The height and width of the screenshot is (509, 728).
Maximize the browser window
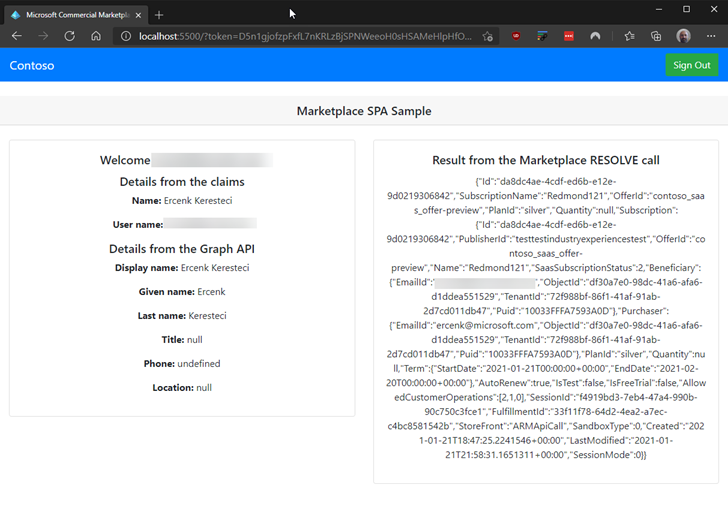point(686,9)
